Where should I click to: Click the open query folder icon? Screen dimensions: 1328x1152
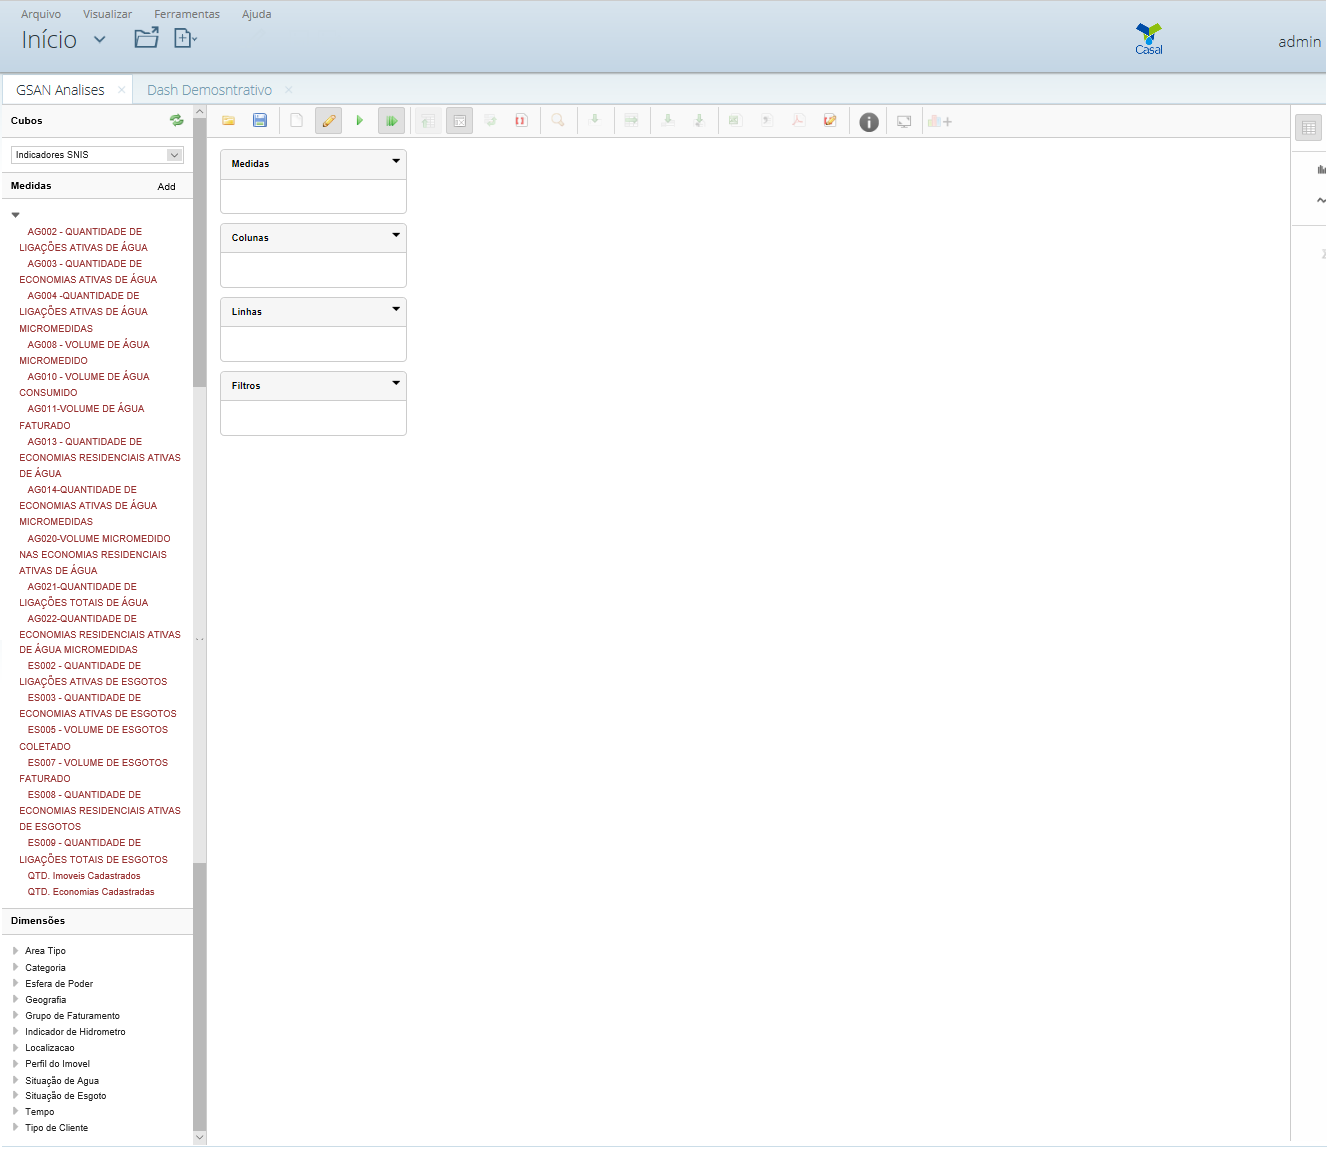click(x=229, y=121)
